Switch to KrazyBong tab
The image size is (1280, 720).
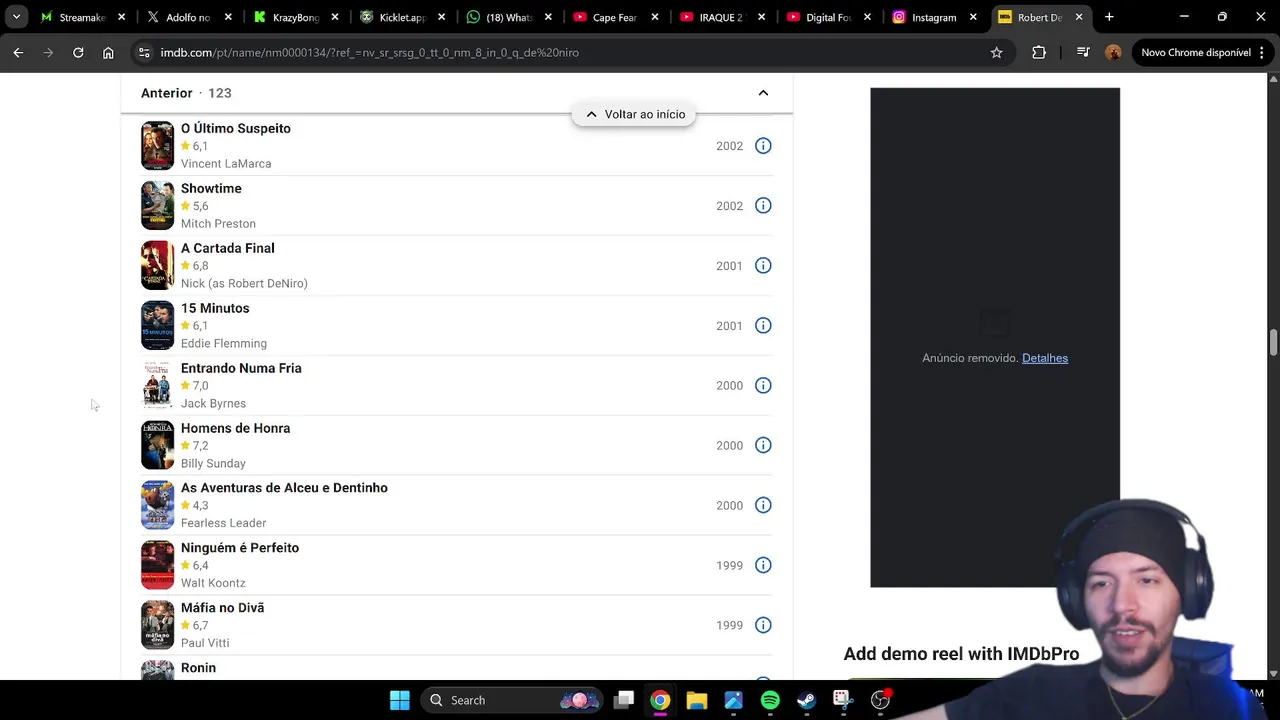(295, 17)
